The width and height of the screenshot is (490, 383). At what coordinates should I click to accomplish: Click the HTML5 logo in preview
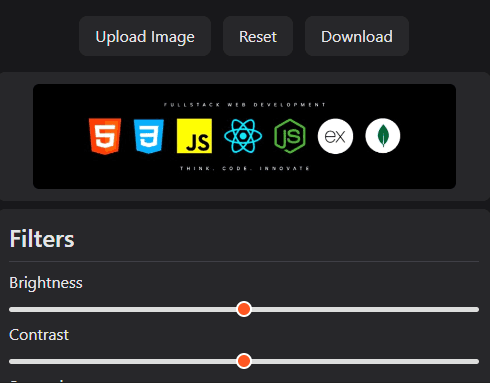(x=105, y=136)
